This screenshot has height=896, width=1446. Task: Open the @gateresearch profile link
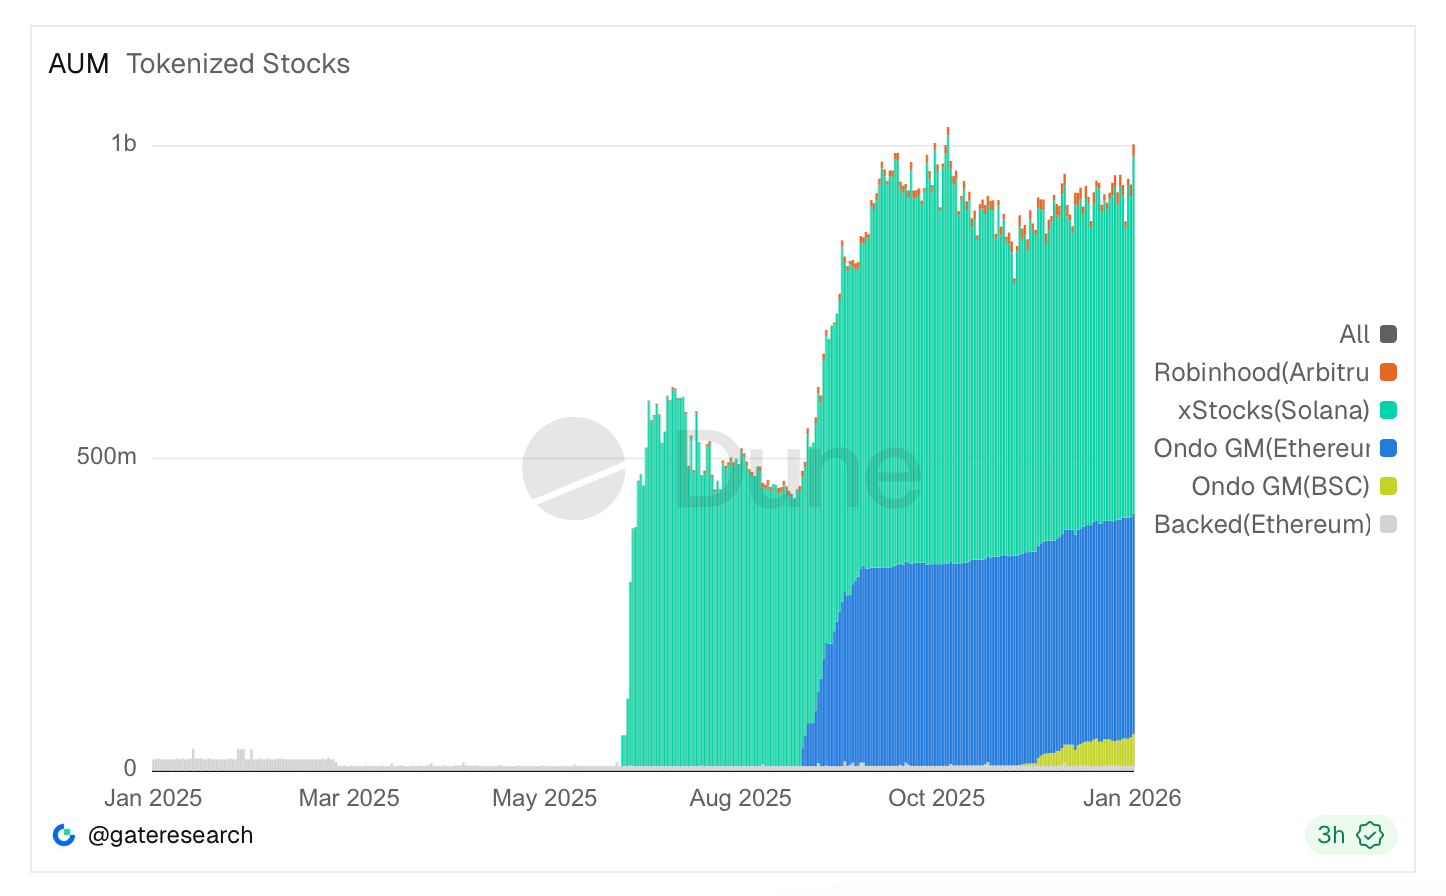pyautogui.click(x=170, y=835)
